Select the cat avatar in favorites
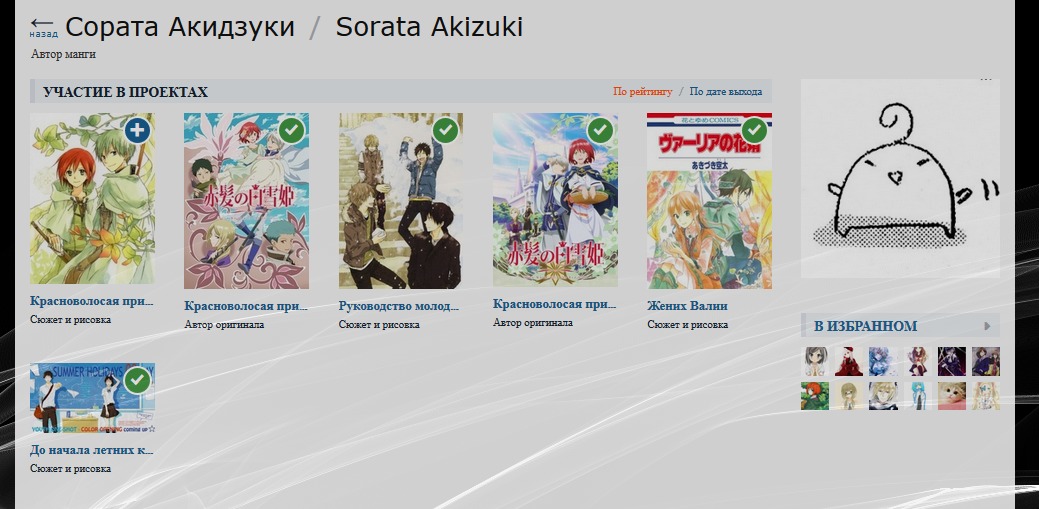Image resolution: width=1039 pixels, height=509 pixels. click(x=952, y=396)
